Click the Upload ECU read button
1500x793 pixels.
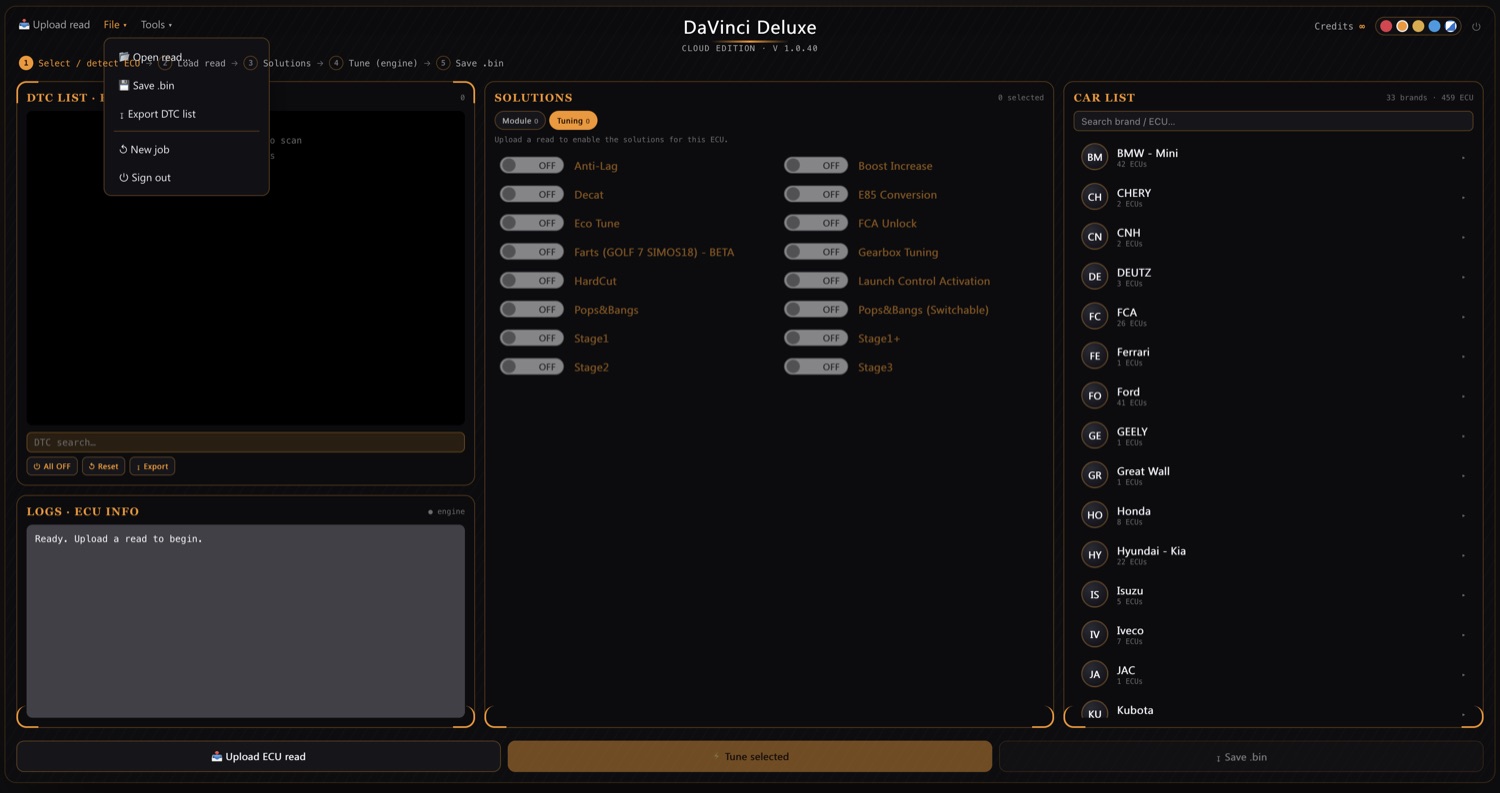pyautogui.click(x=258, y=757)
